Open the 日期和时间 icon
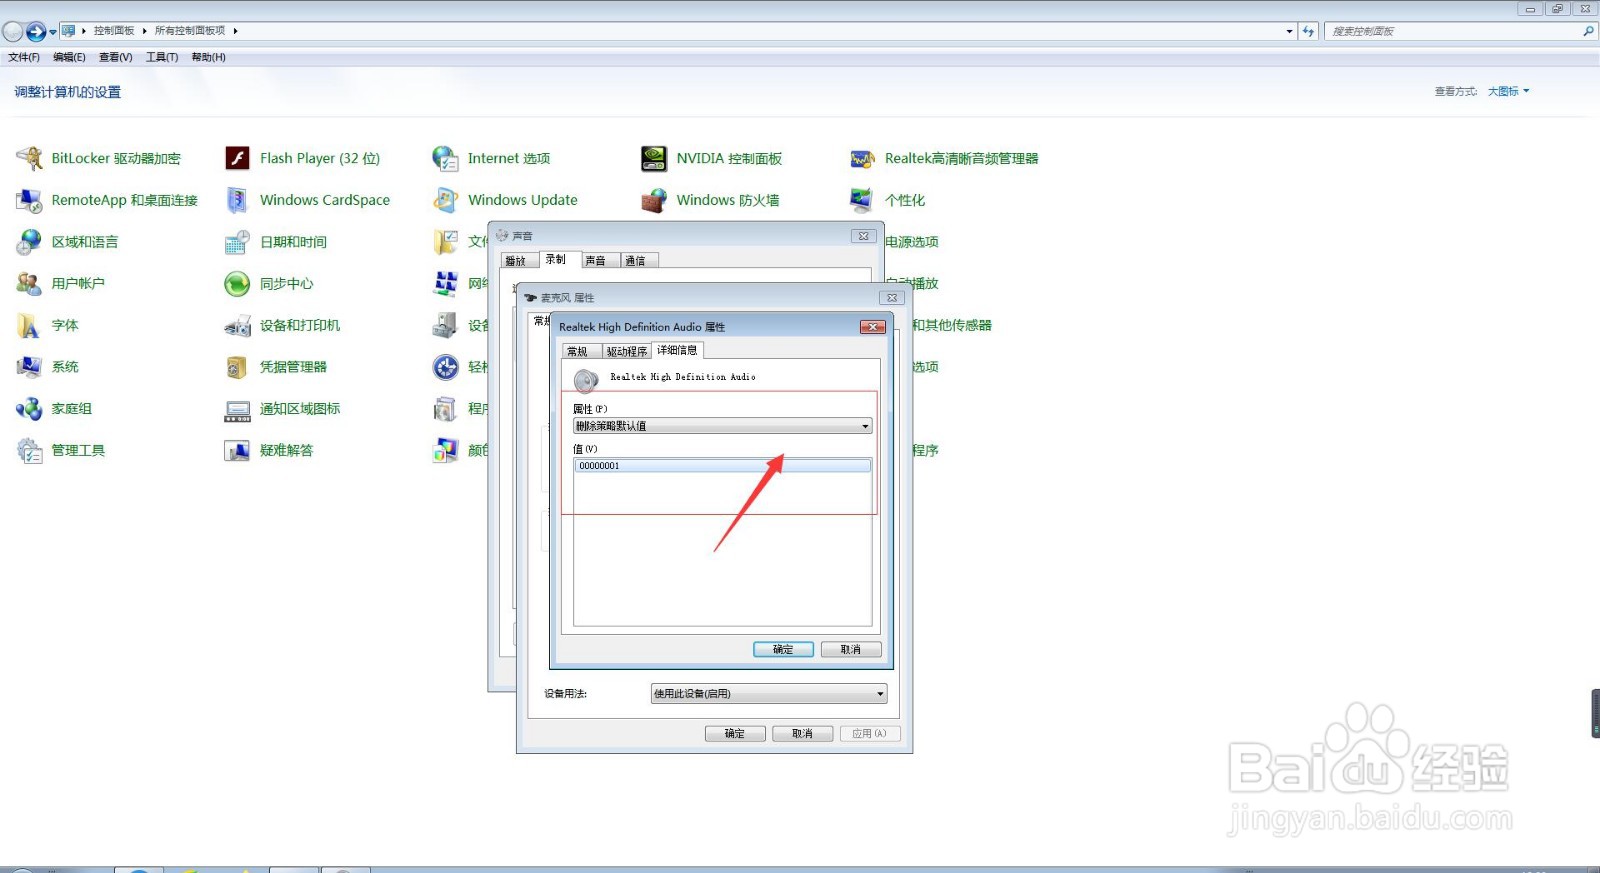Viewport: 1600px width, 873px height. (x=237, y=242)
